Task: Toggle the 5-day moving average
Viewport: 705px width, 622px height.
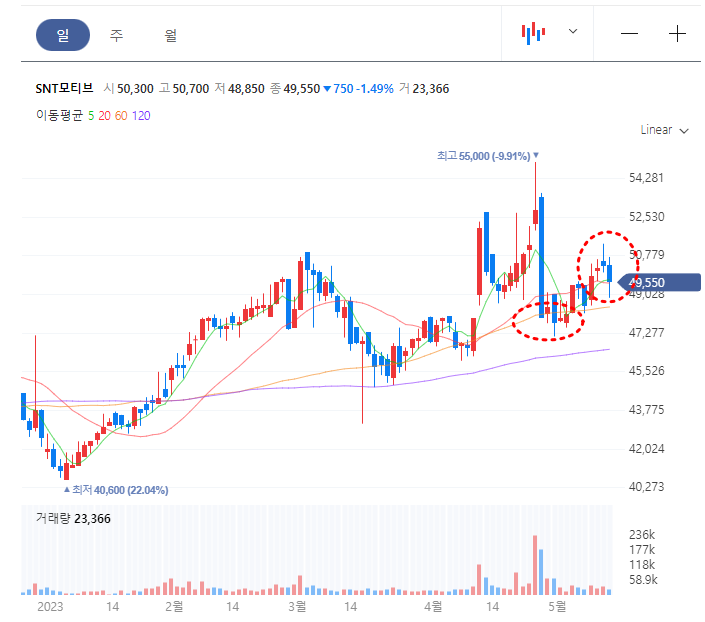Action: pyautogui.click(x=91, y=116)
